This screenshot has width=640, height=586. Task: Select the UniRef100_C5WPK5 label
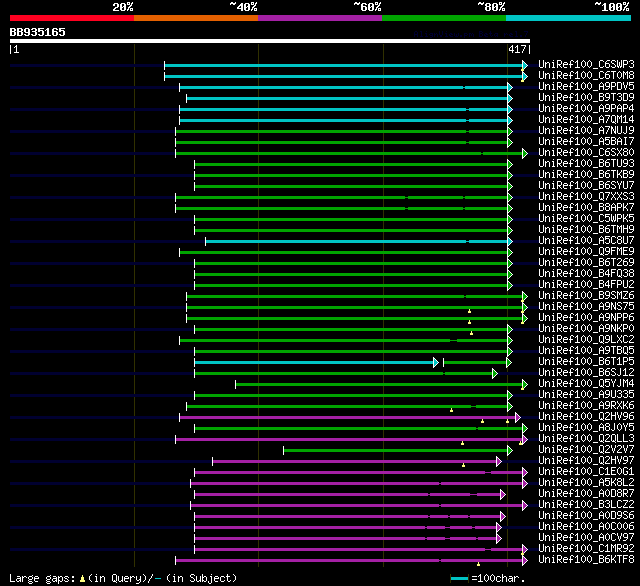tap(586, 219)
